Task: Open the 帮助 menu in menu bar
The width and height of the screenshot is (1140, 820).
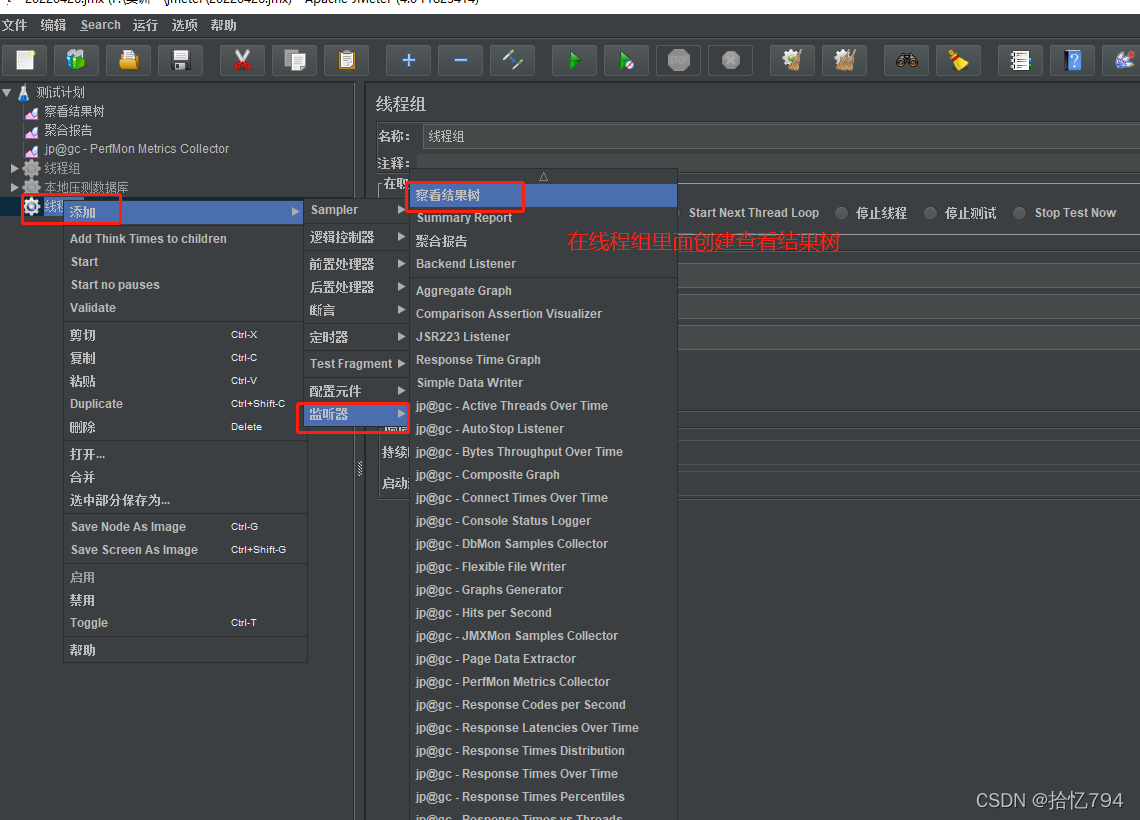Action: (x=223, y=25)
